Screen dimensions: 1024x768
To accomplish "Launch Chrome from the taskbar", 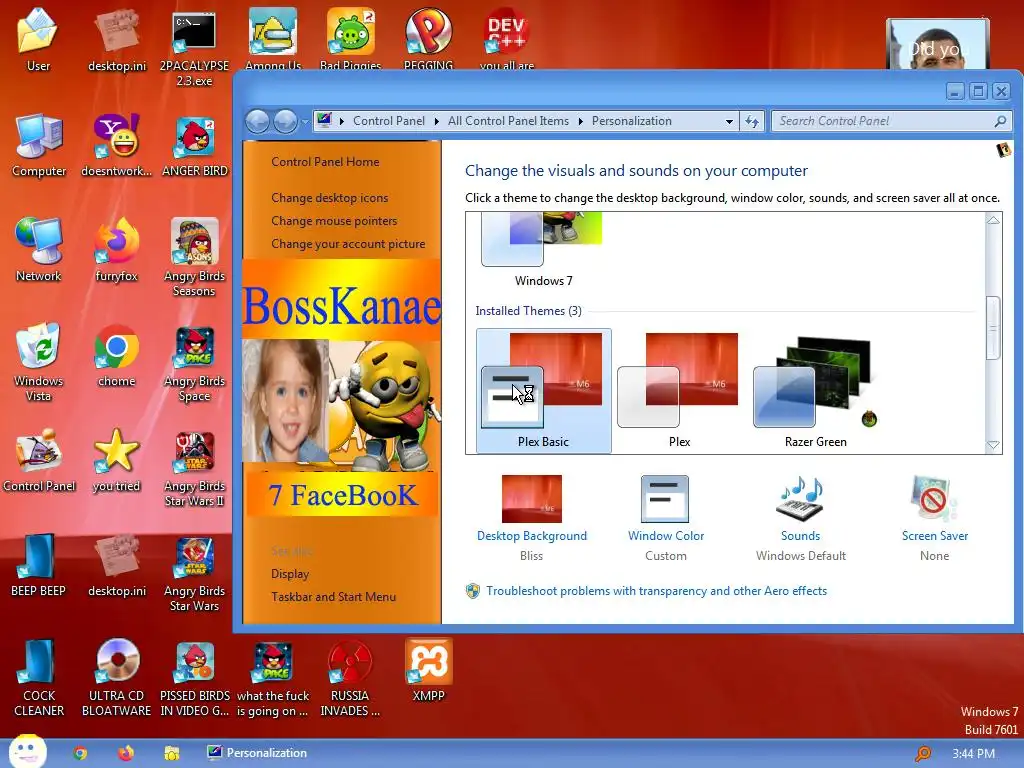I will click(x=80, y=753).
